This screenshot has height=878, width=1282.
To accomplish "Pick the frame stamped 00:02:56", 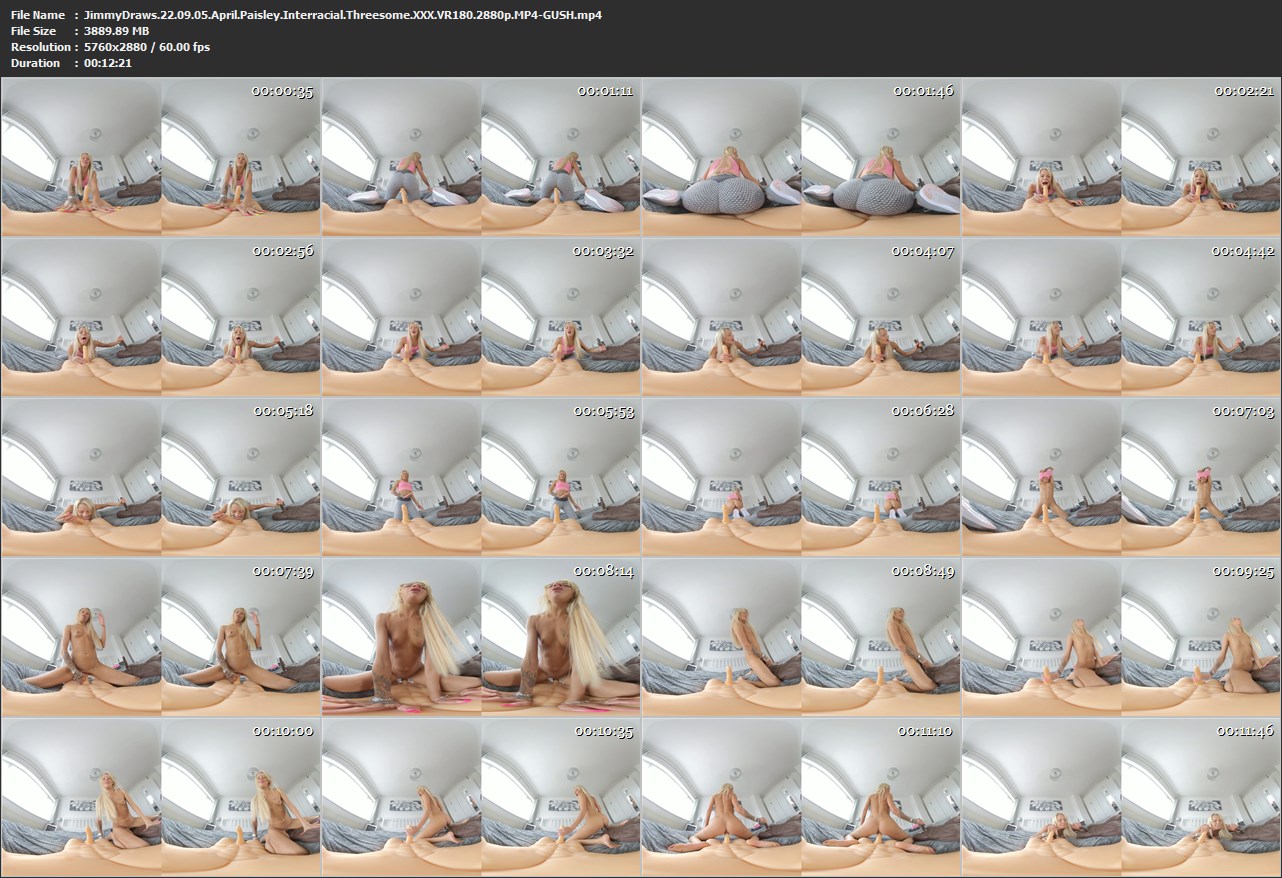I will [x=160, y=318].
